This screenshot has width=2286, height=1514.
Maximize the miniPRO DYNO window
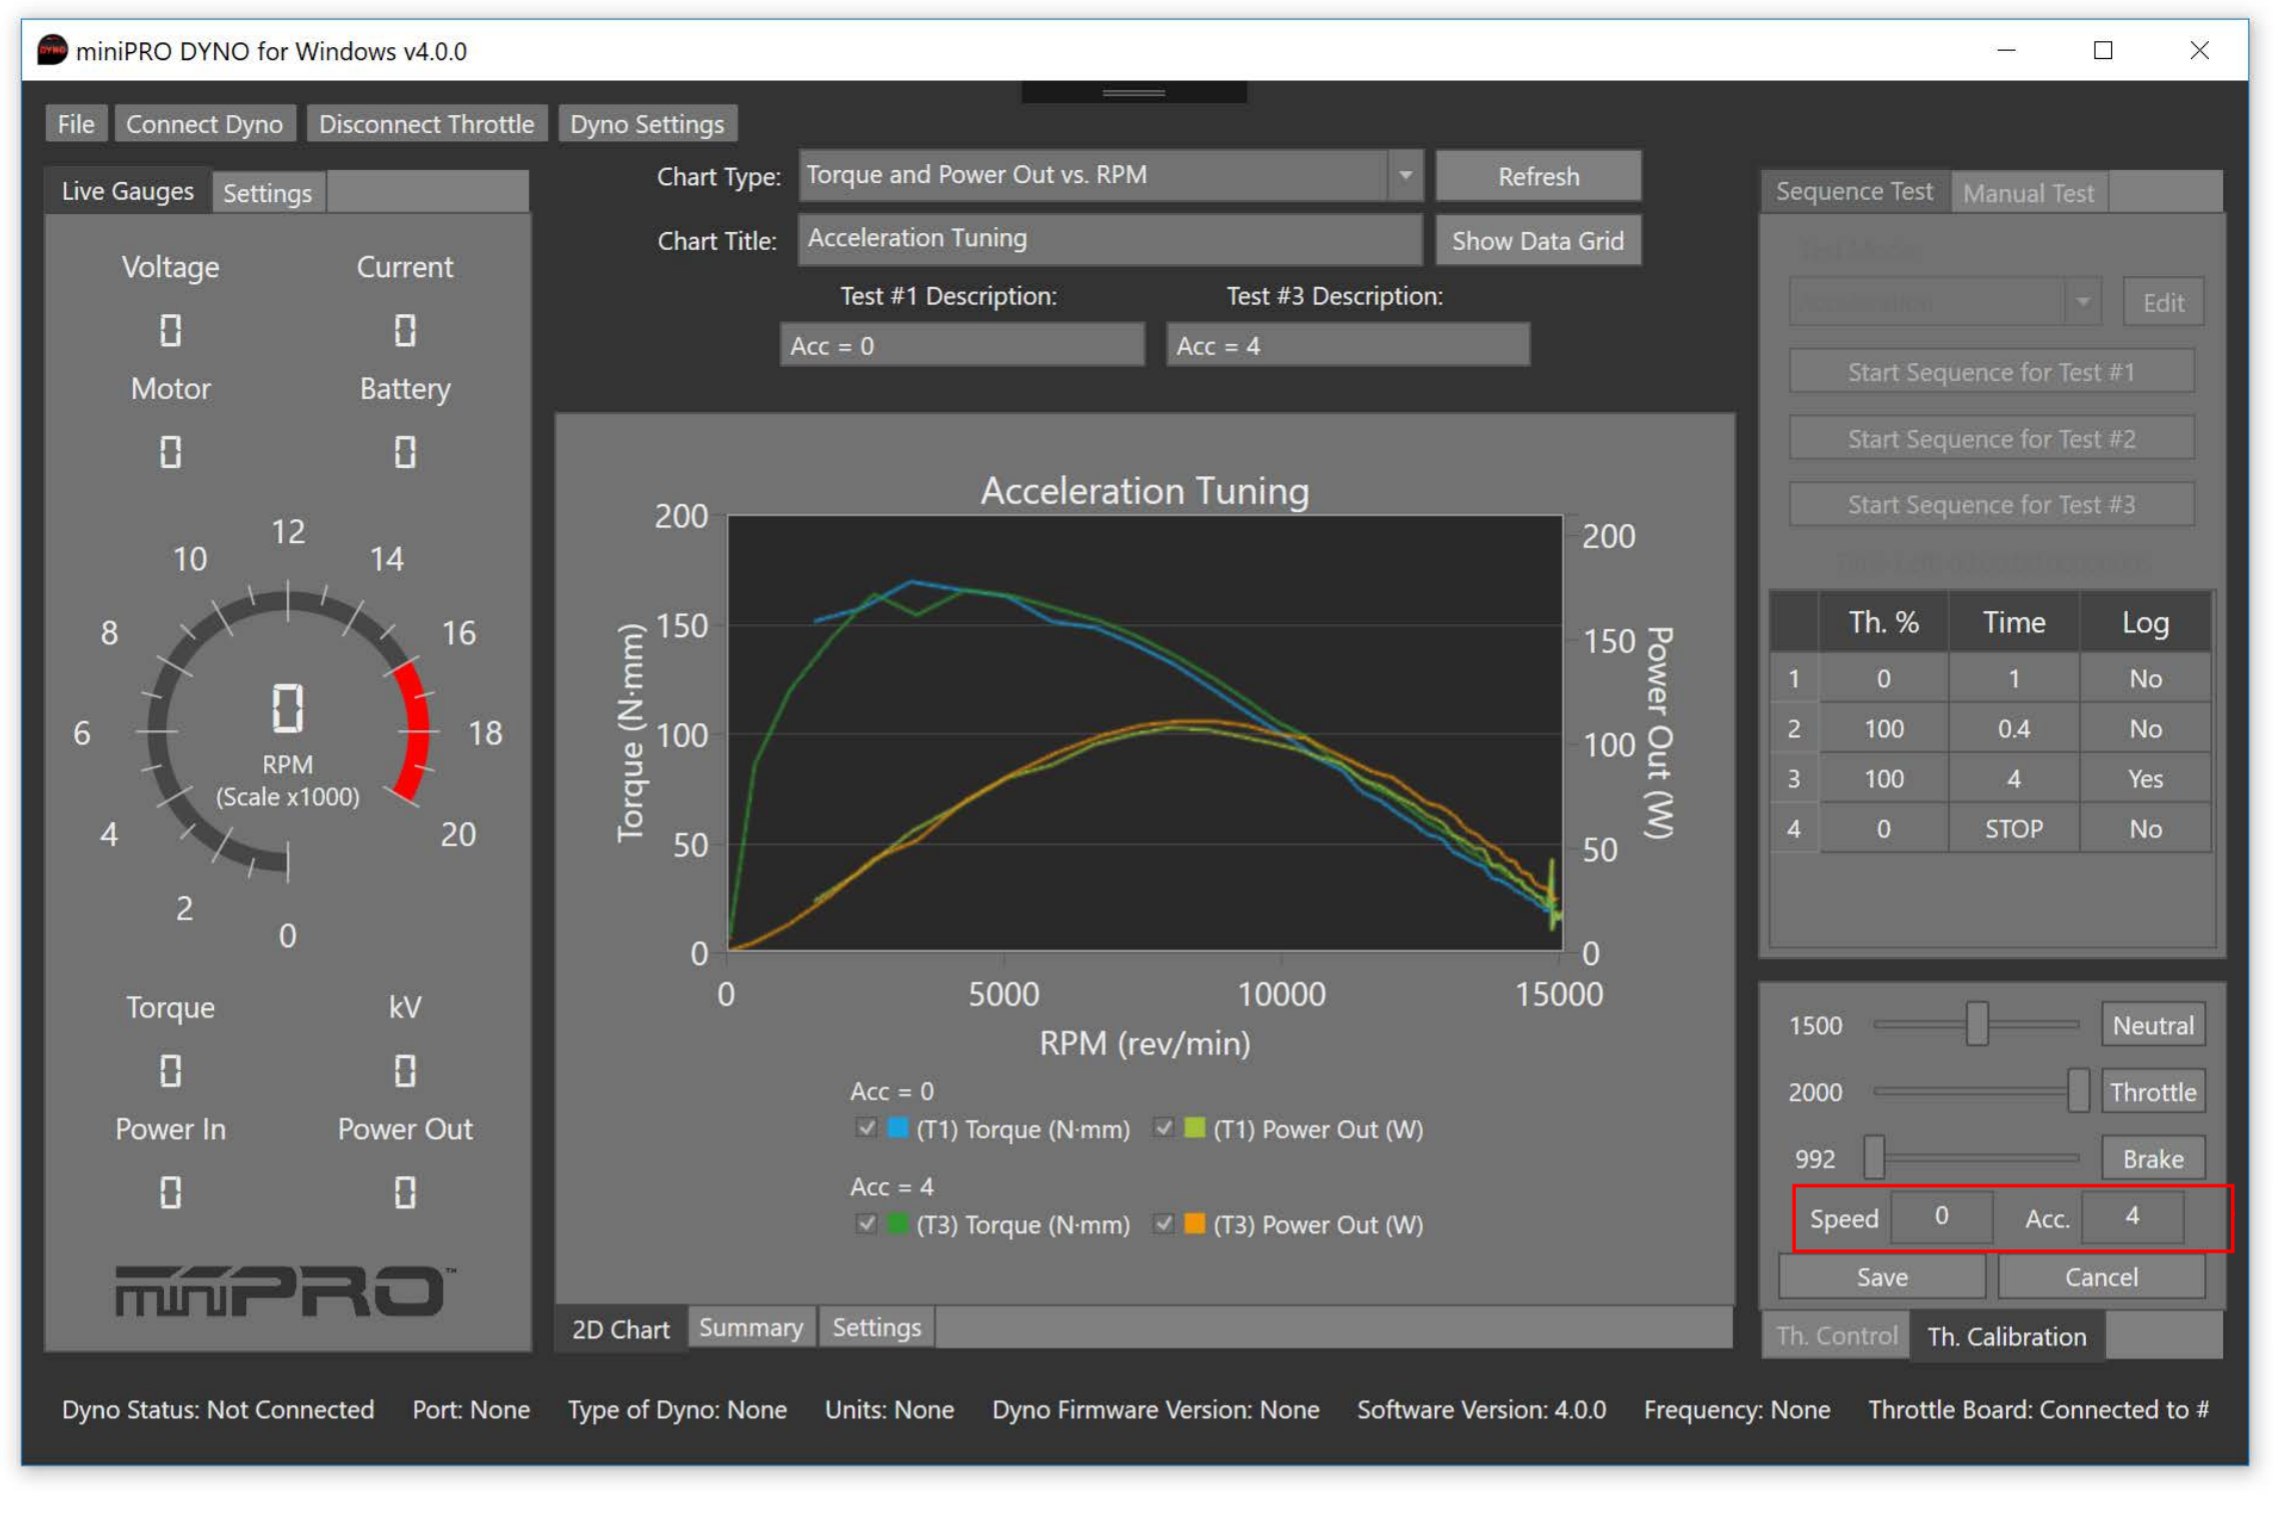tap(2102, 50)
